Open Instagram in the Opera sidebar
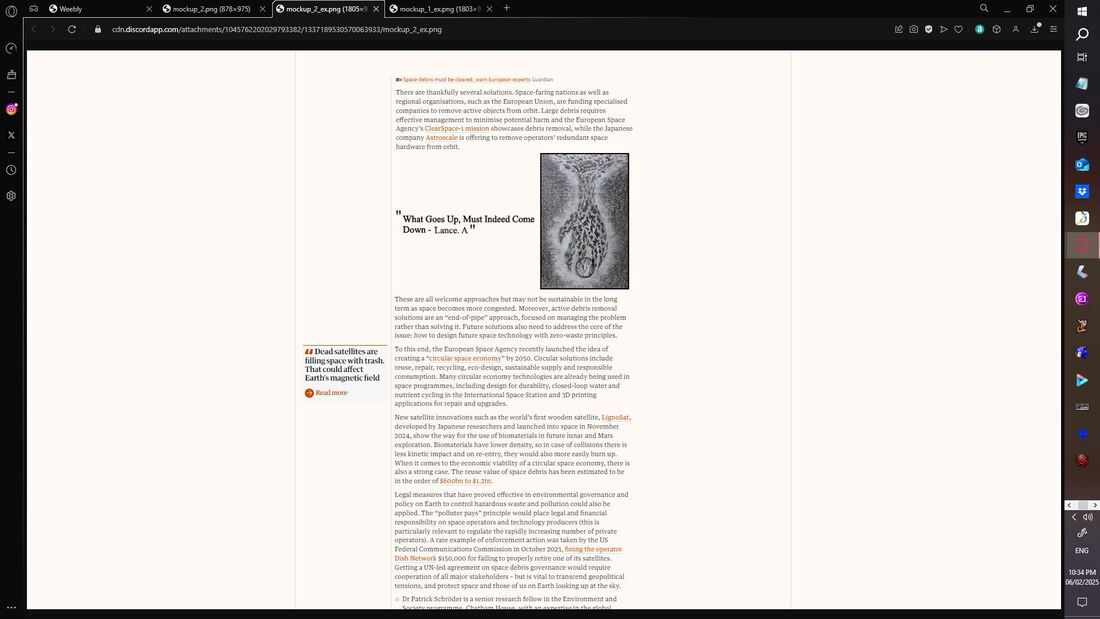Screen dimensions: 1100x619 [x=11, y=109]
